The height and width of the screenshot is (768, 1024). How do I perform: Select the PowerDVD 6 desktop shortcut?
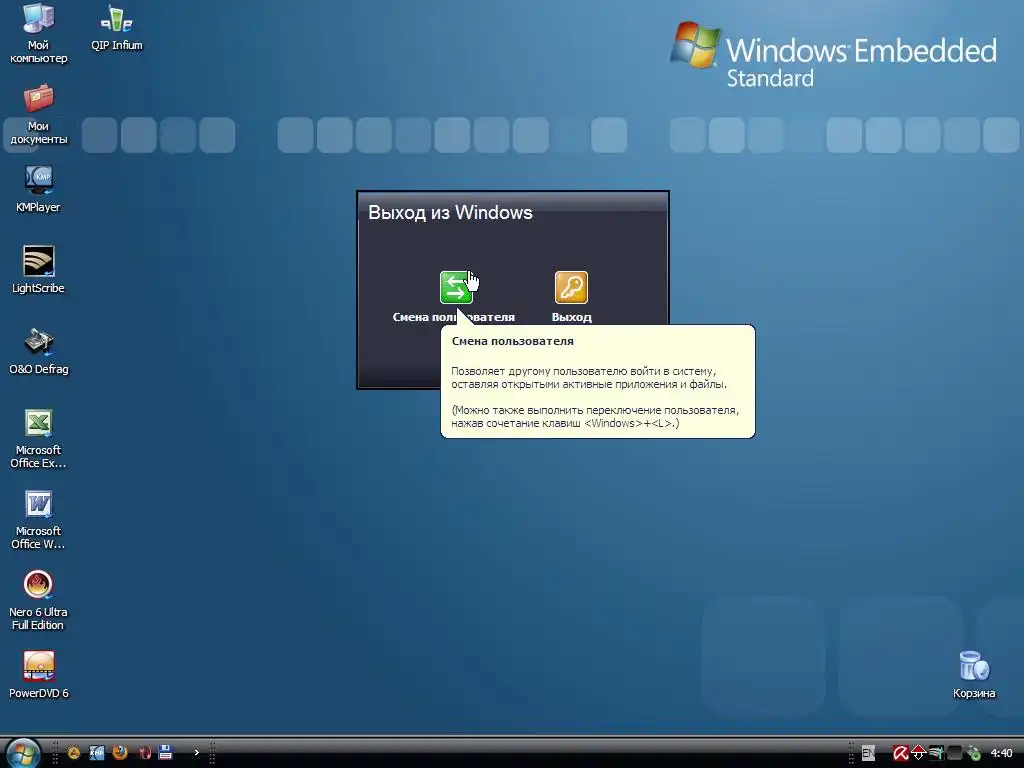39,675
